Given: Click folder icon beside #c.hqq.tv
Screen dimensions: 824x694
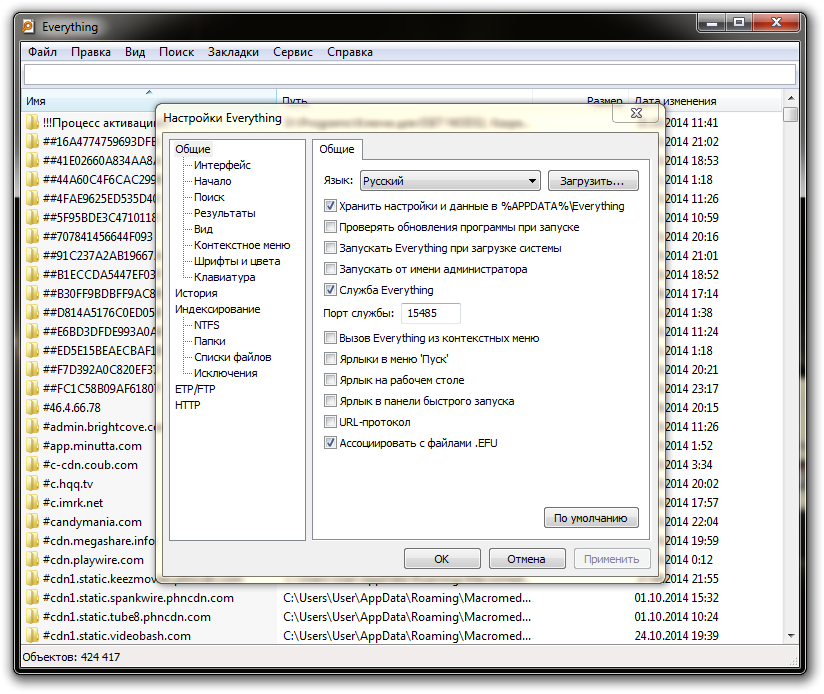Looking at the screenshot, I should point(33,483).
